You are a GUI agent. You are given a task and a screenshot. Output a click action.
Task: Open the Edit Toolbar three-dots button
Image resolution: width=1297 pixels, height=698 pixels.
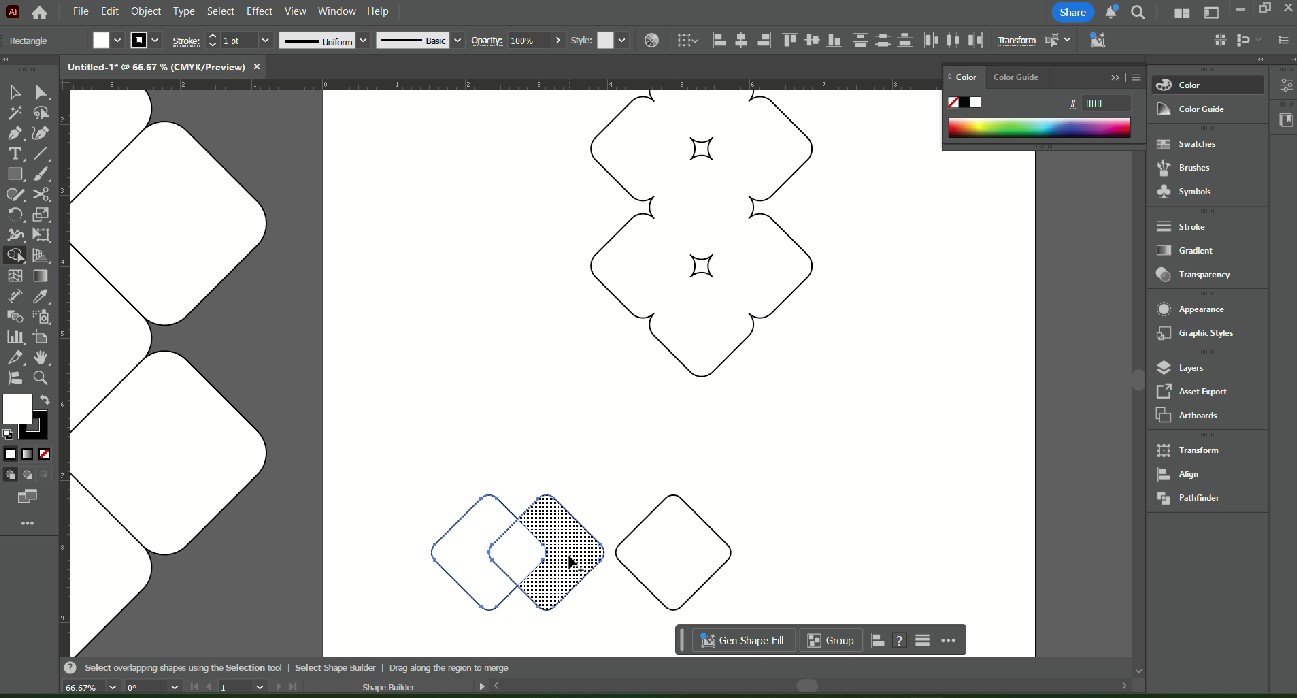tap(27, 523)
